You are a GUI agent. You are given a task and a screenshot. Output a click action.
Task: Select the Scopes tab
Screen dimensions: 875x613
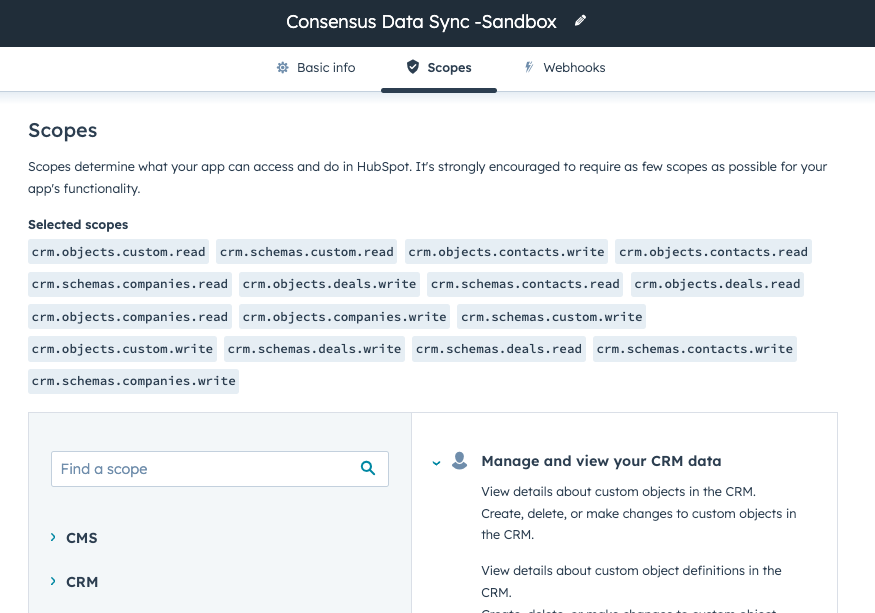(x=439, y=68)
